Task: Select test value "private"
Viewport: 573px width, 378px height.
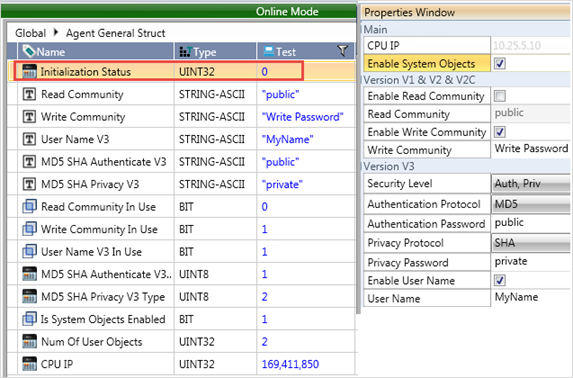Action: [282, 184]
